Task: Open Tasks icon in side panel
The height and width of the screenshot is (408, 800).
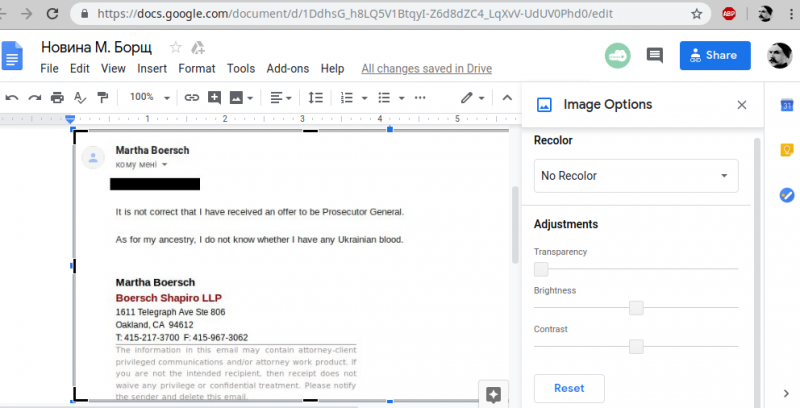Action: point(786,195)
